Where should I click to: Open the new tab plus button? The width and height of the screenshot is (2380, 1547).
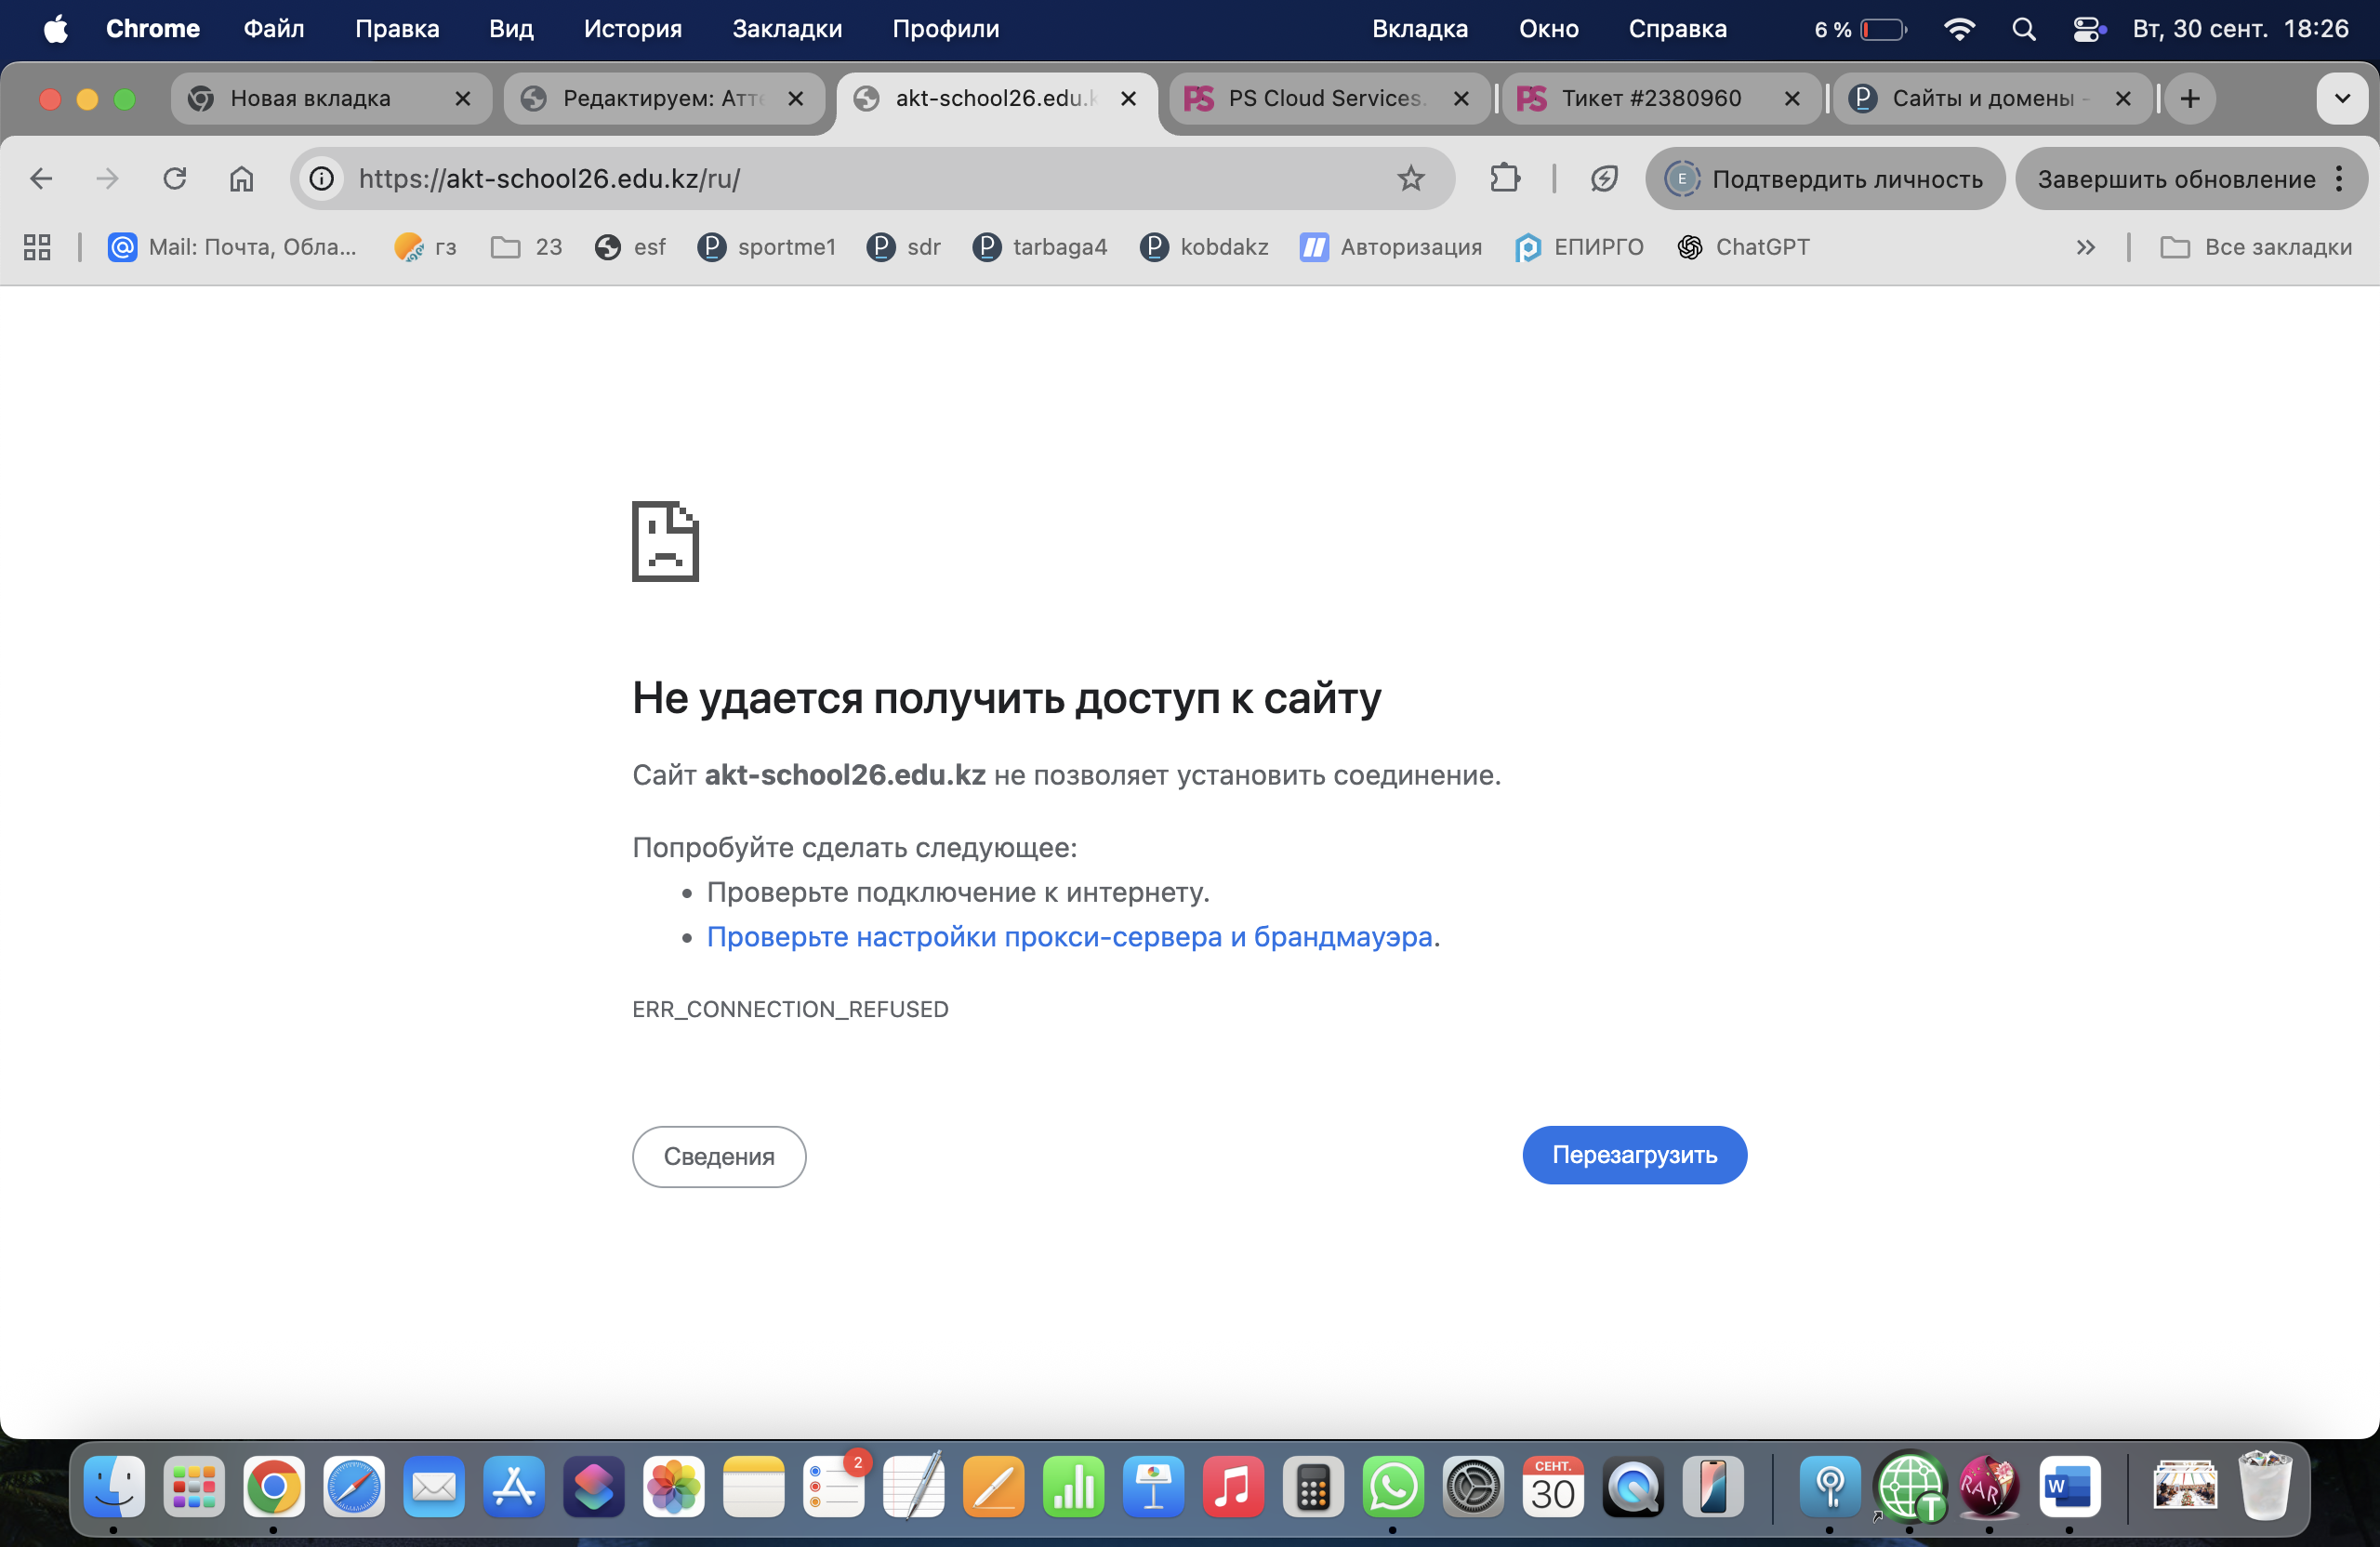point(2189,98)
